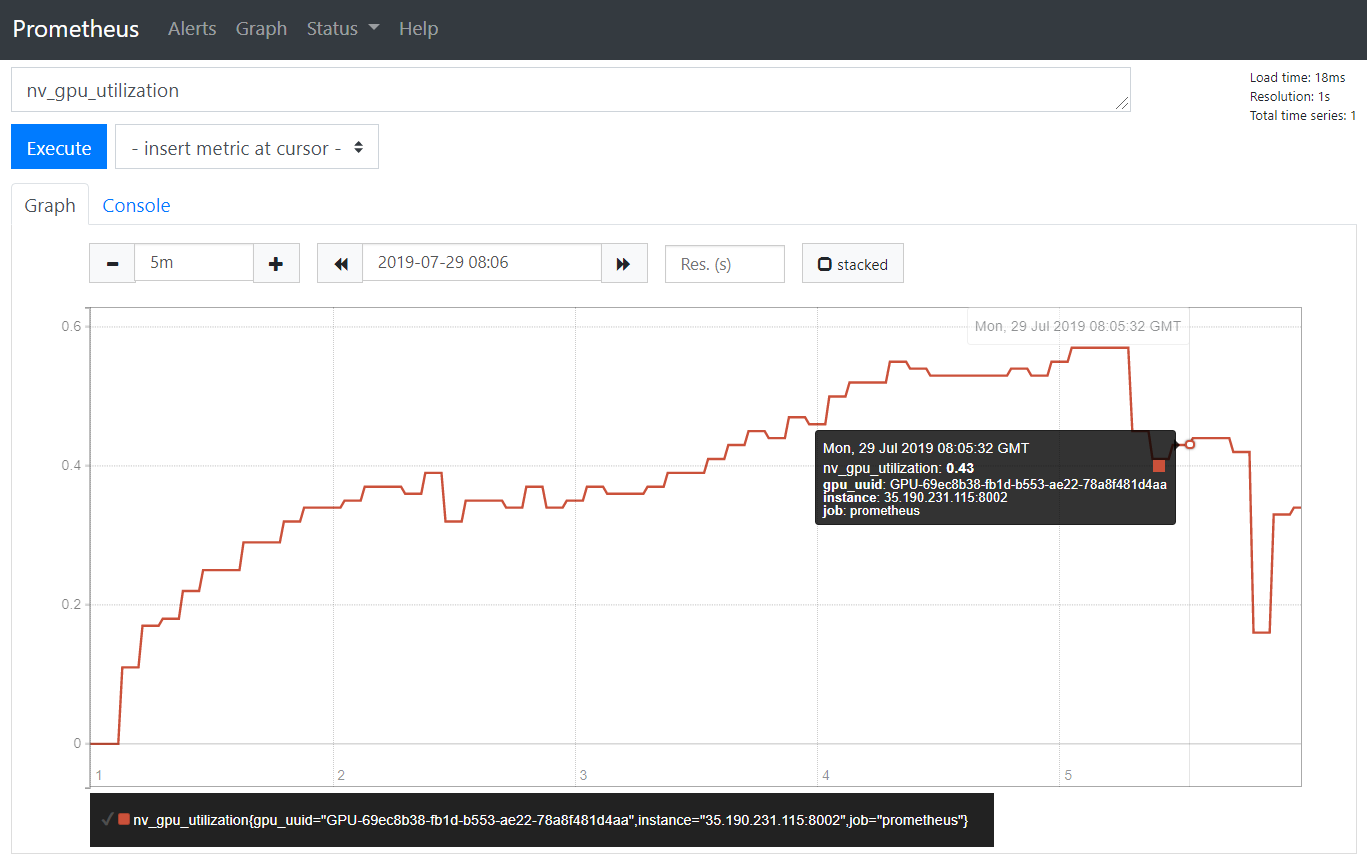Image resolution: width=1367 pixels, height=855 pixels.
Task: Open Help in the navigation bar
Action: [x=418, y=29]
